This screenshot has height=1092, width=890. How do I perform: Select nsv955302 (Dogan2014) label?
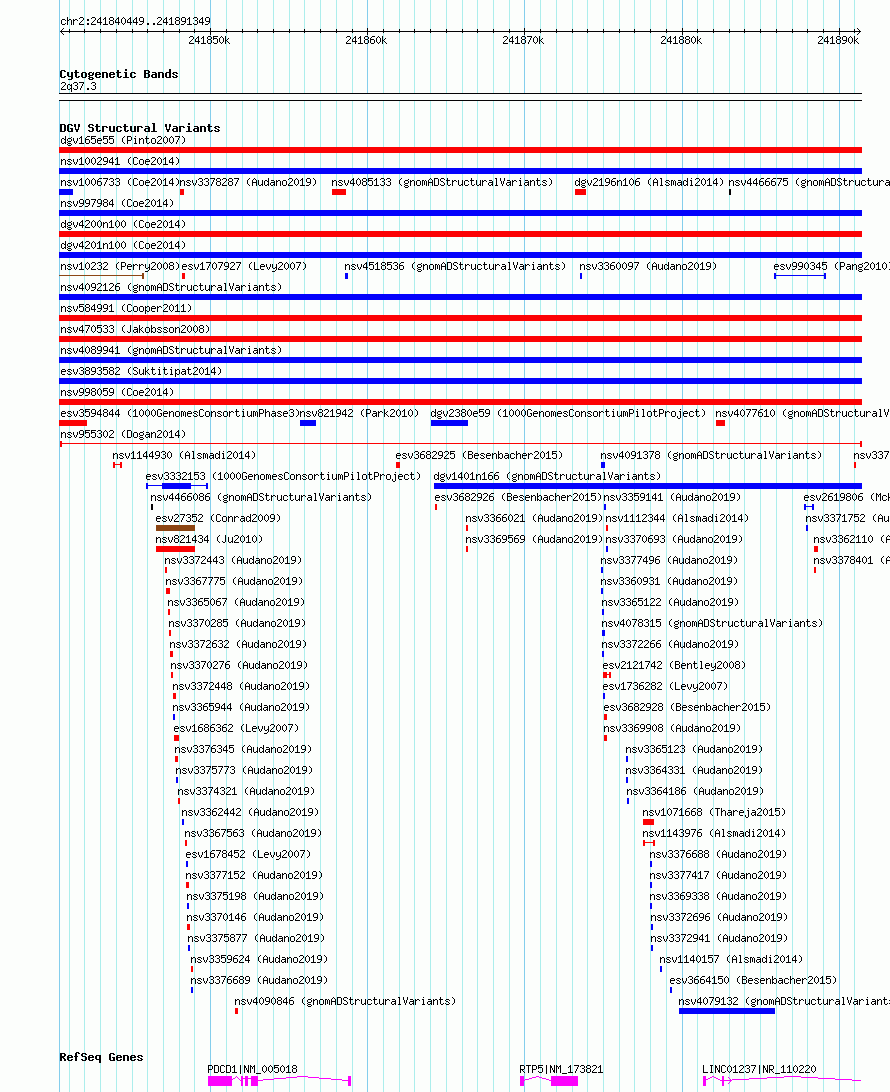point(123,434)
